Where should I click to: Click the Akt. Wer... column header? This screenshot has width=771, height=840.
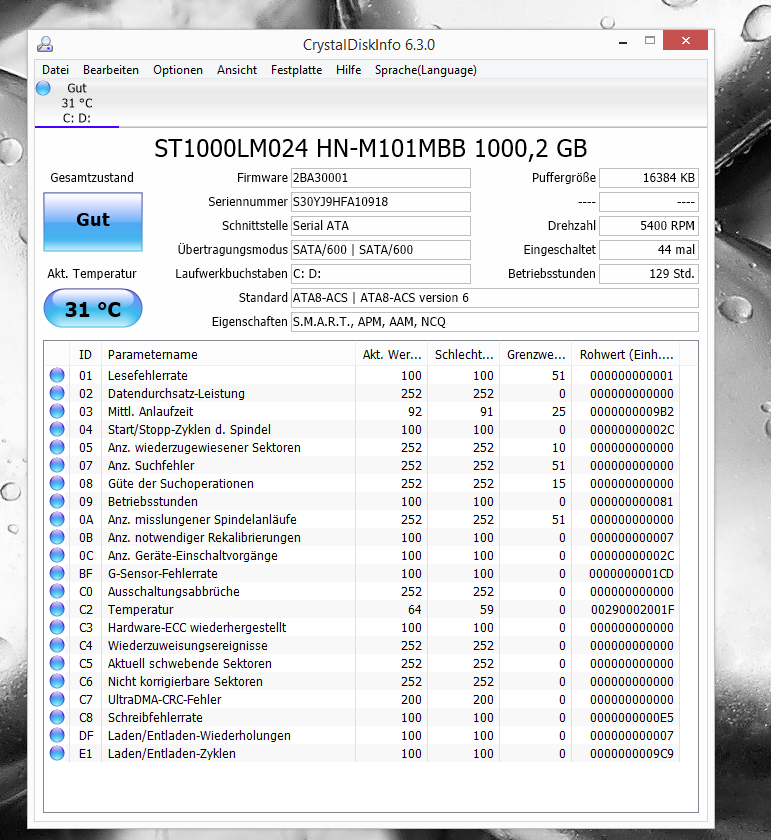(x=392, y=354)
